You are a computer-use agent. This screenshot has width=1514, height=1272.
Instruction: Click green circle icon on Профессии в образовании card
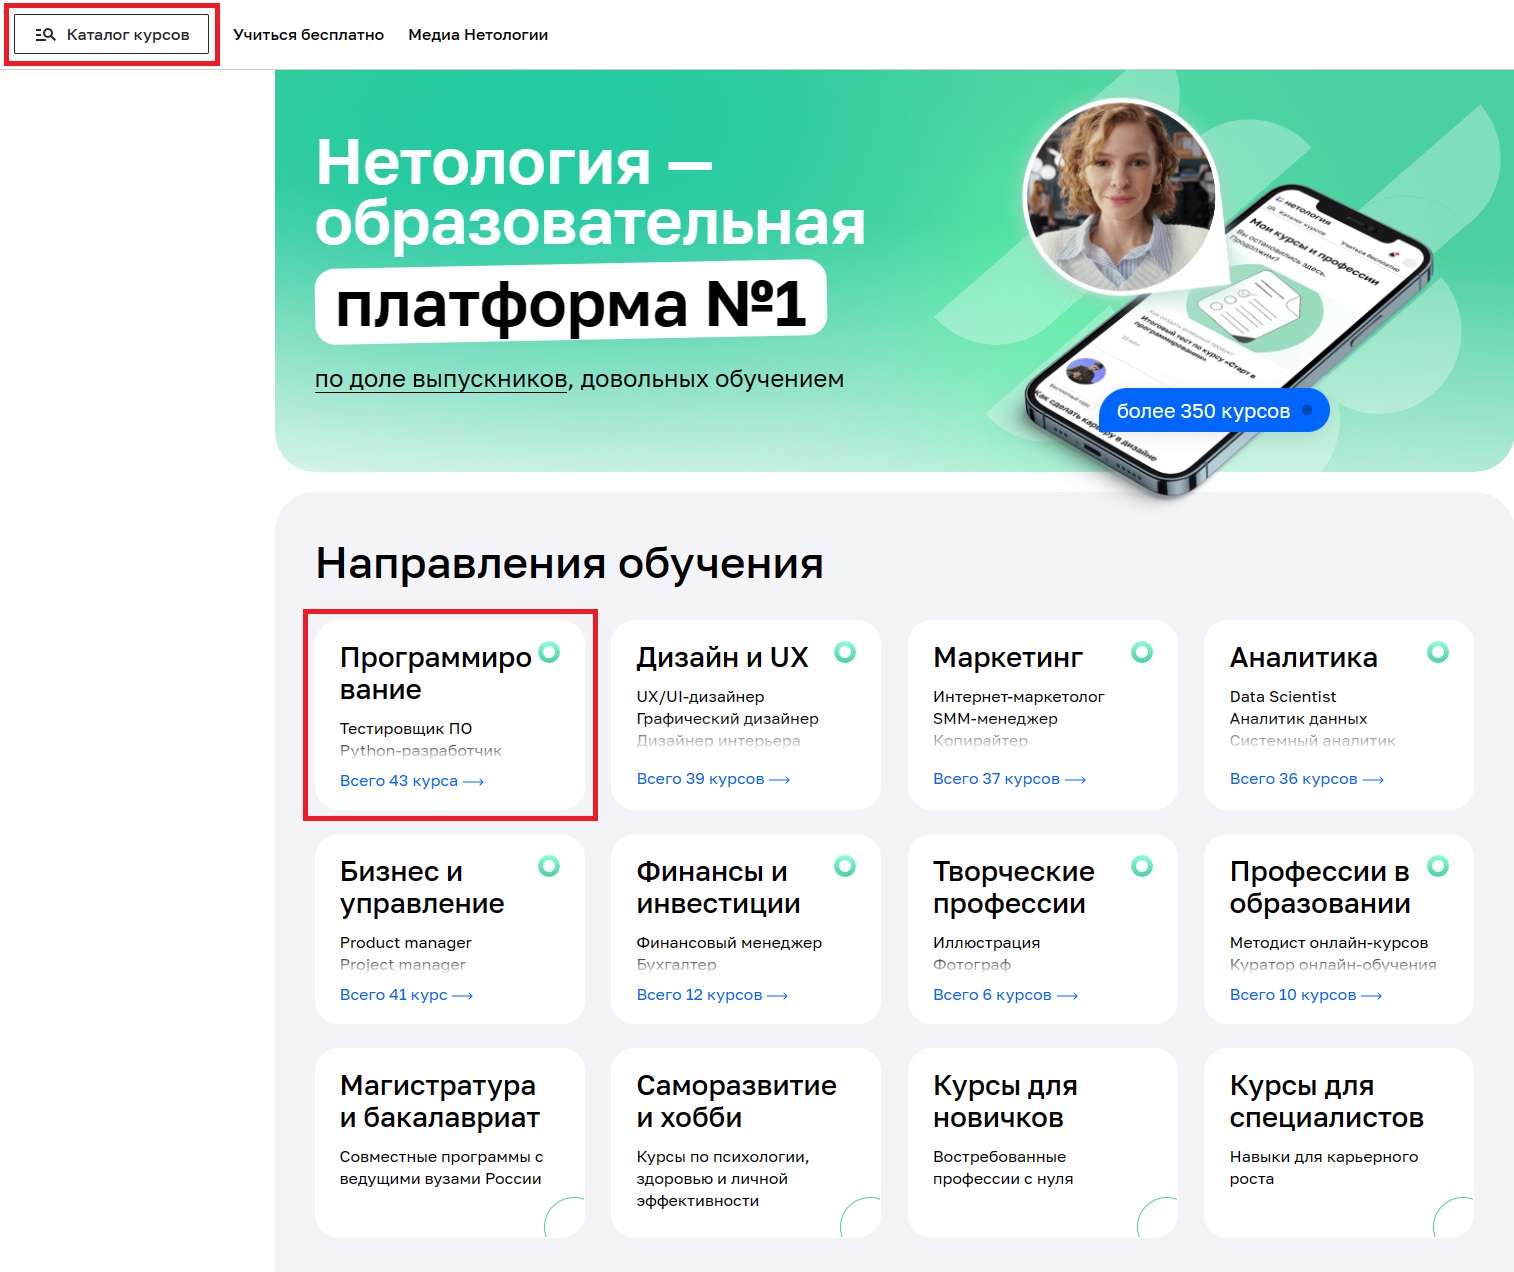[1438, 866]
